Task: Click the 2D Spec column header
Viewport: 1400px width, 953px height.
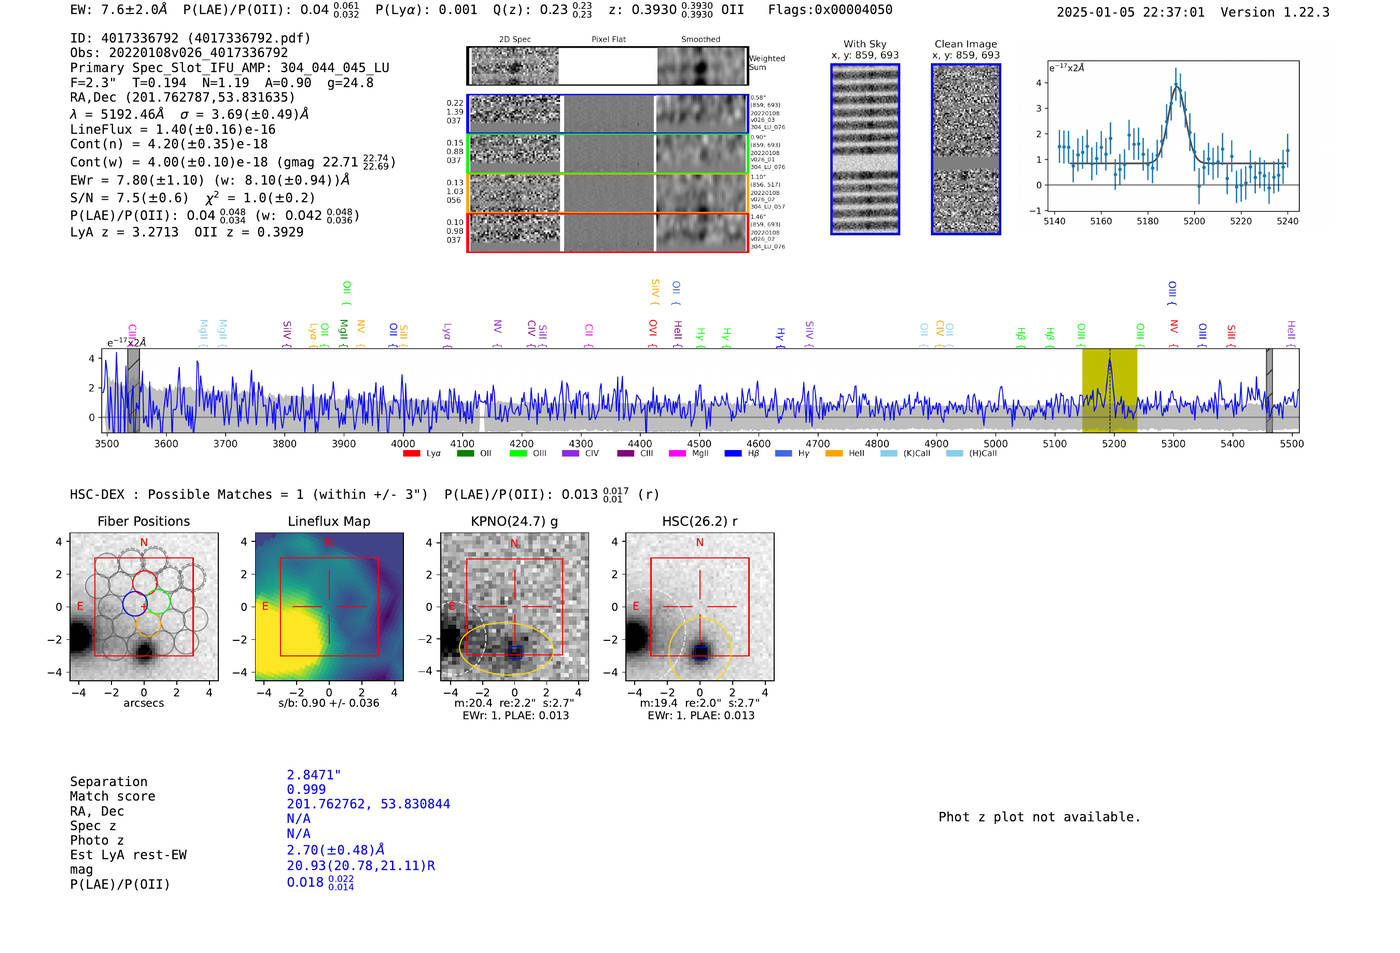Action: coord(515,40)
